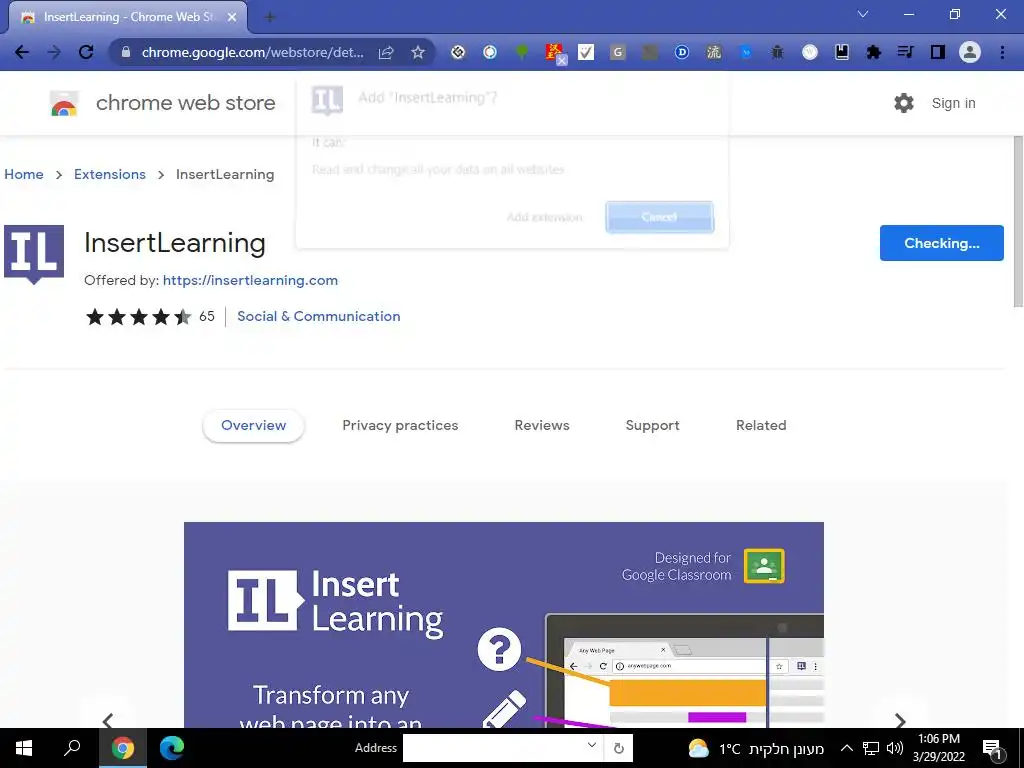Open the checkmark extension icon
Screen dimensions: 1024x768
coord(586,52)
